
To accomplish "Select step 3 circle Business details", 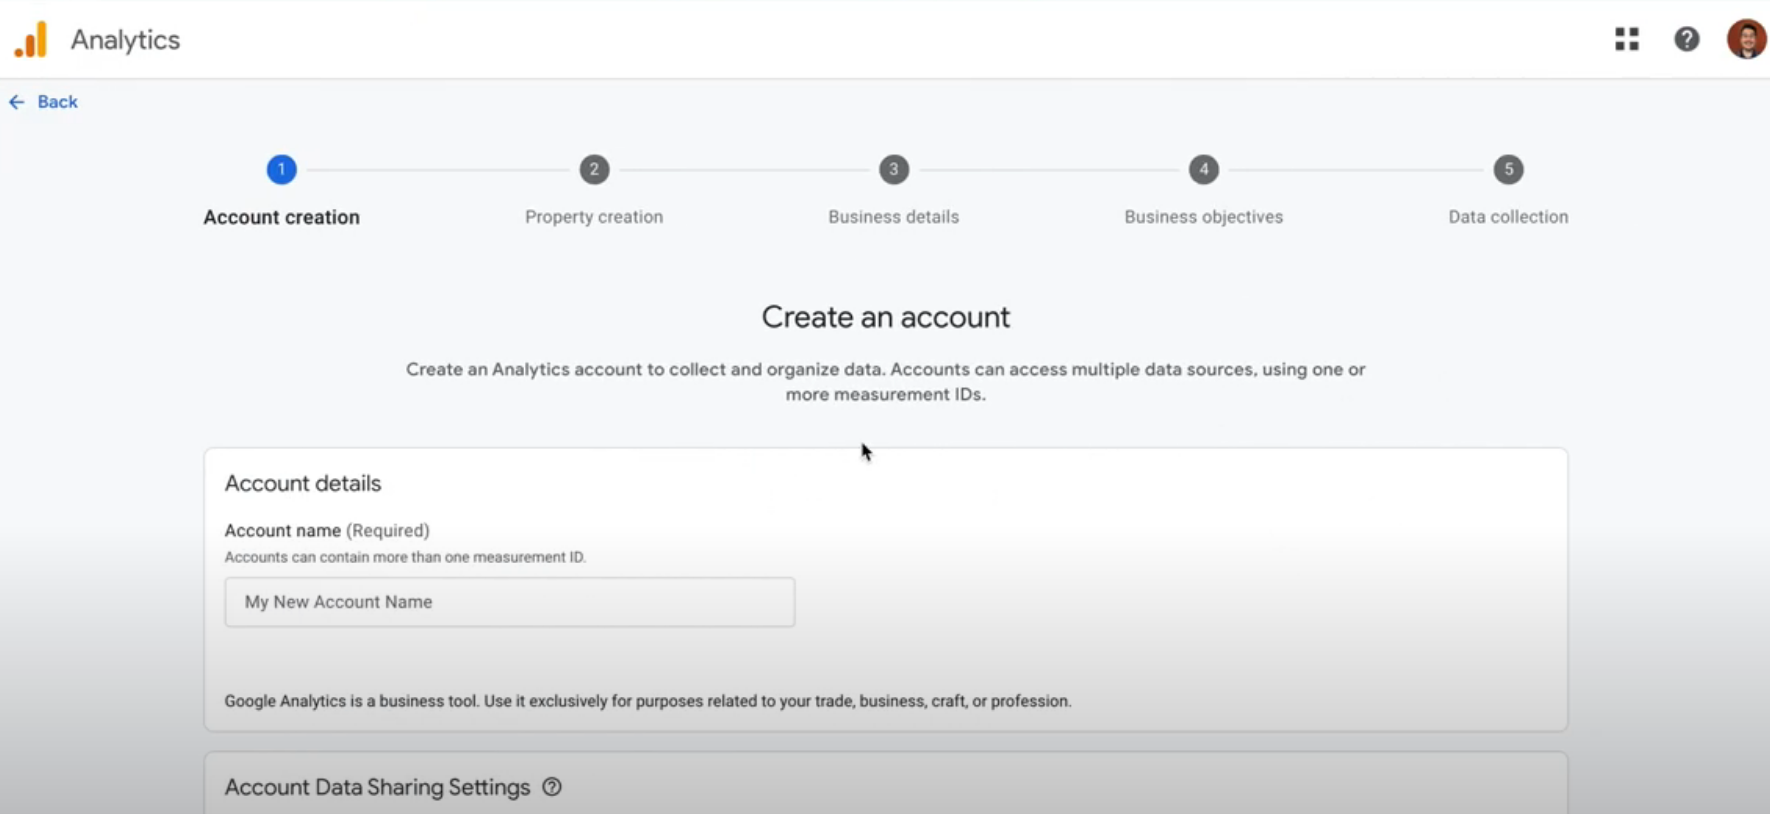I will tap(894, 169).
